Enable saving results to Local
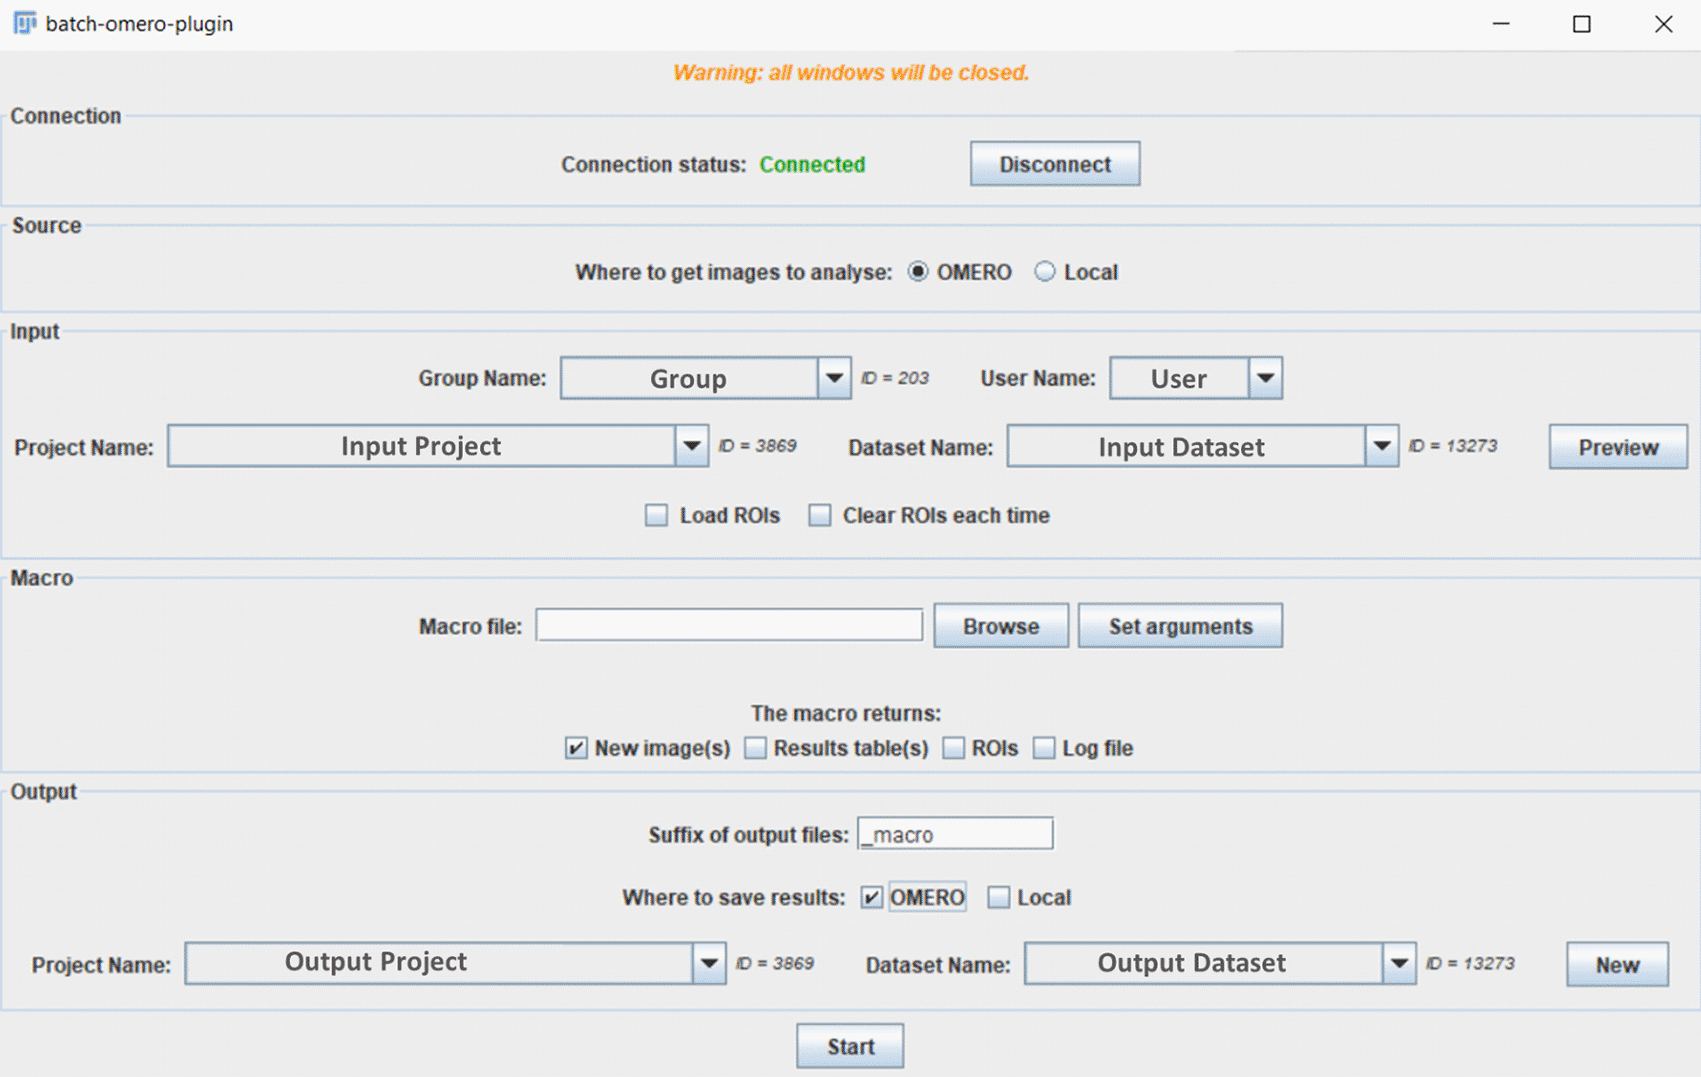This screenshot has width=1701, height=1077. (999, 898)
